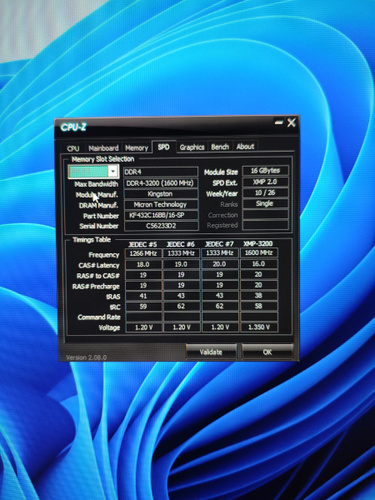Click the serial number C56233D2
This screenshot has width=375, height=500.
click(161, 226)
